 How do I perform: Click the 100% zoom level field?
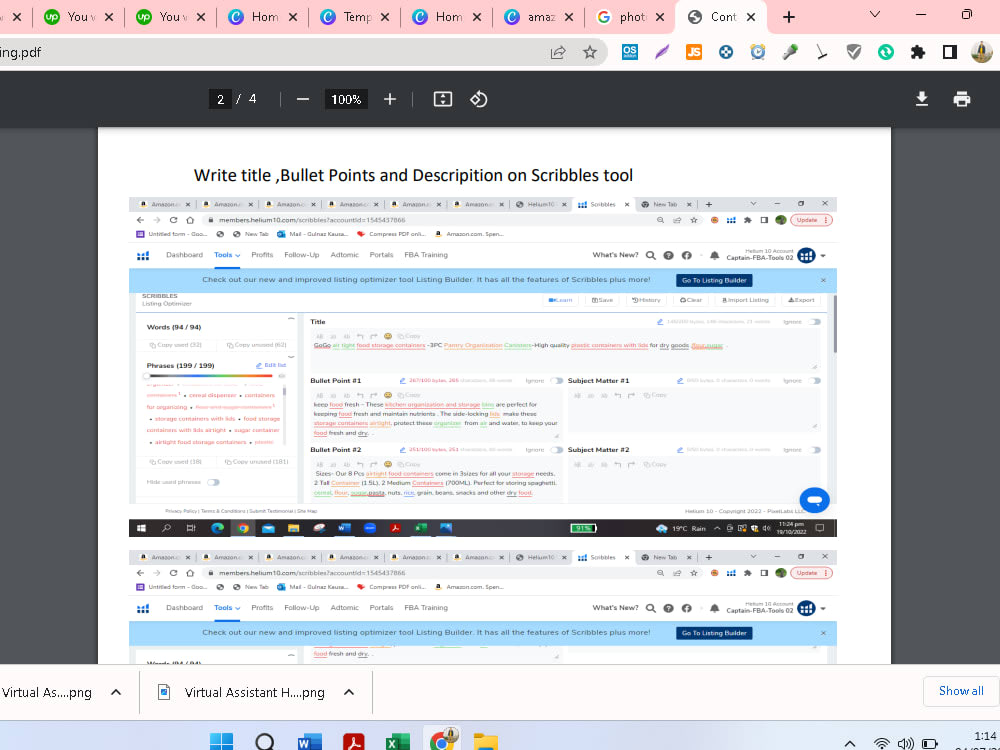point(346,99)
